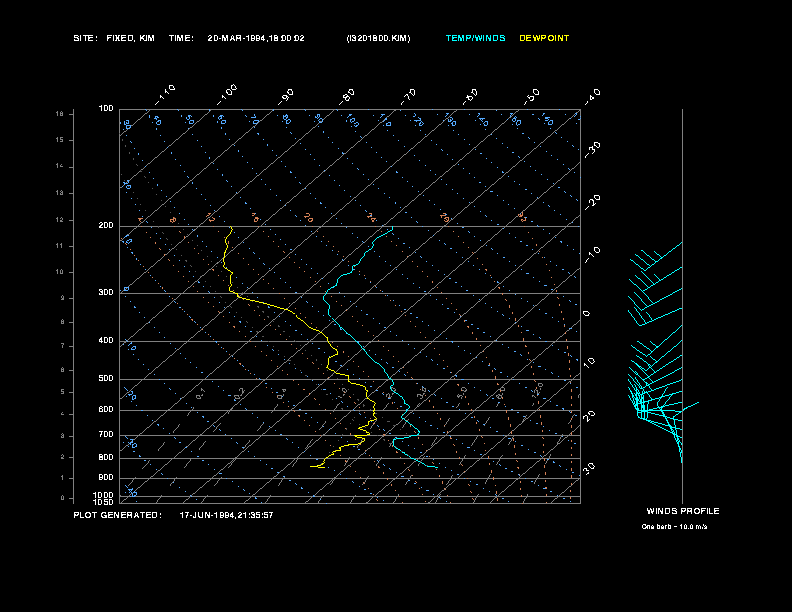The width and height of the screenshot is (792, 612).
Task: Select the 'FIXED, KJM' site name text
Action: tap(130, 38)
